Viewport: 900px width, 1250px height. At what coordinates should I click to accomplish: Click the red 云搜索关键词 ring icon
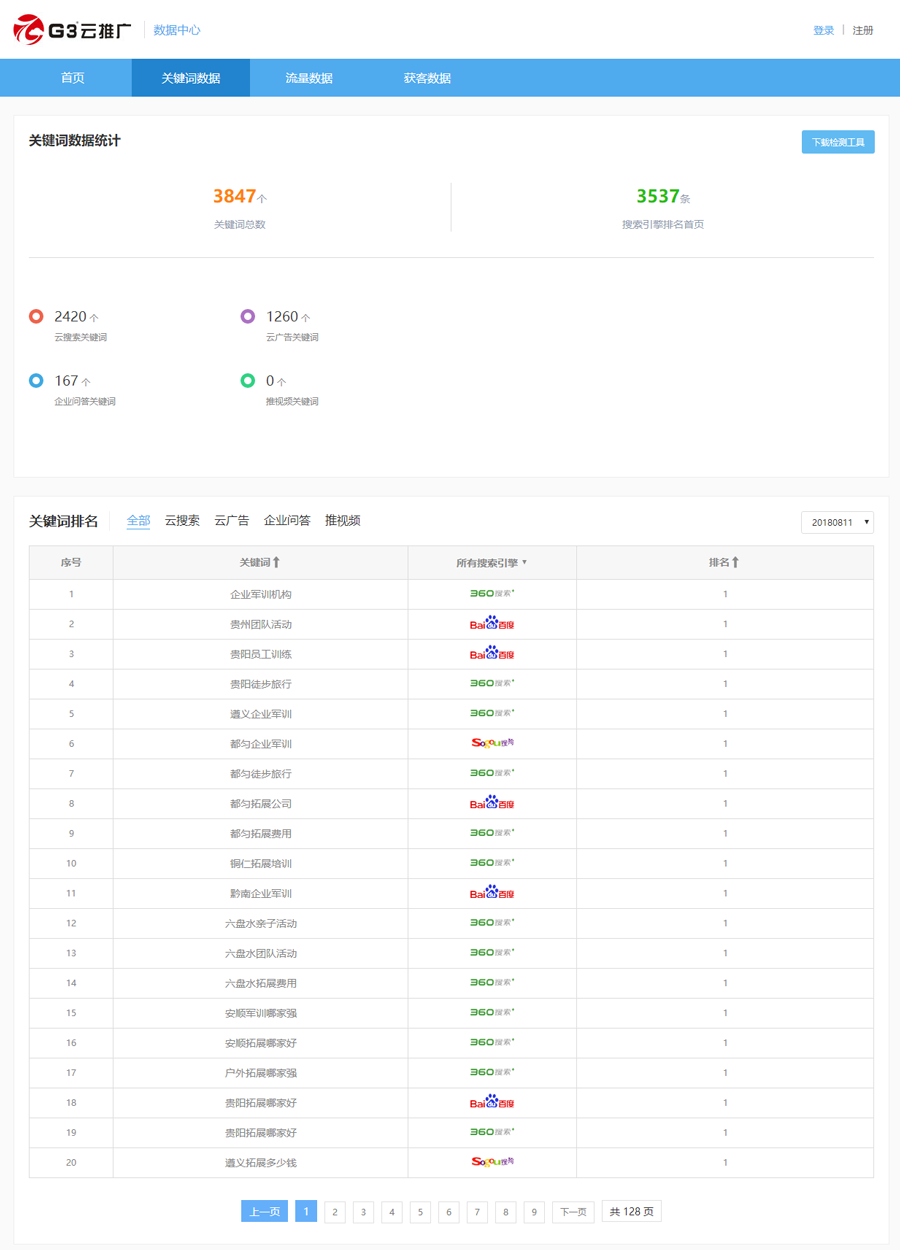[x=36, y=316]
